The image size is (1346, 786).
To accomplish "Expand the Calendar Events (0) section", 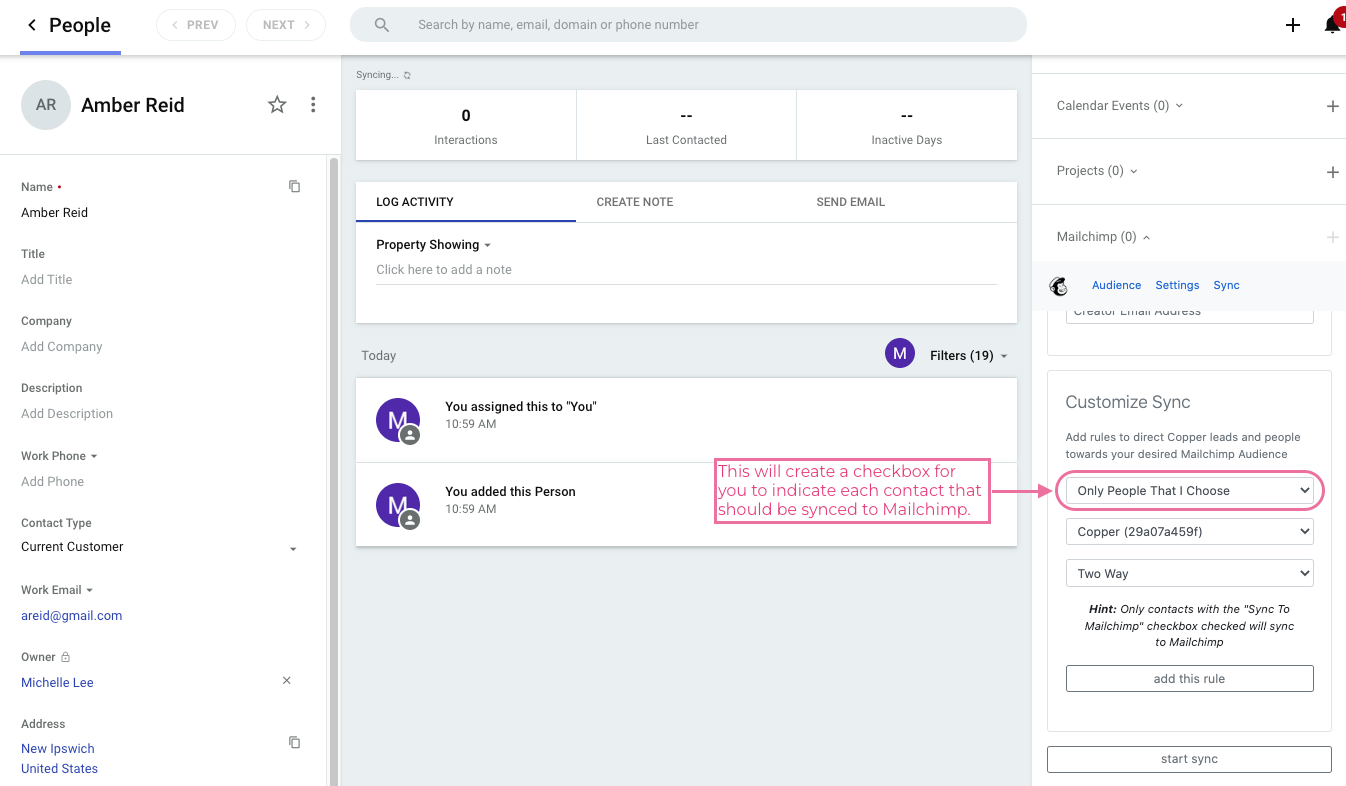I will click(1120, 106).
